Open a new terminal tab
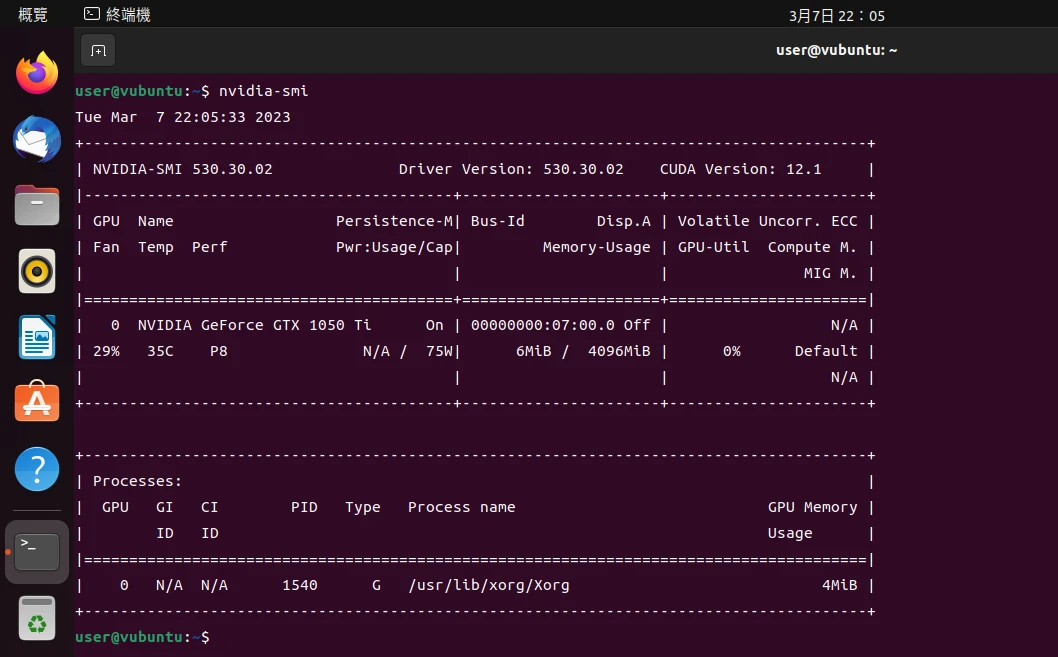Viewport: 1058px width, 657px height. point(98,50)
